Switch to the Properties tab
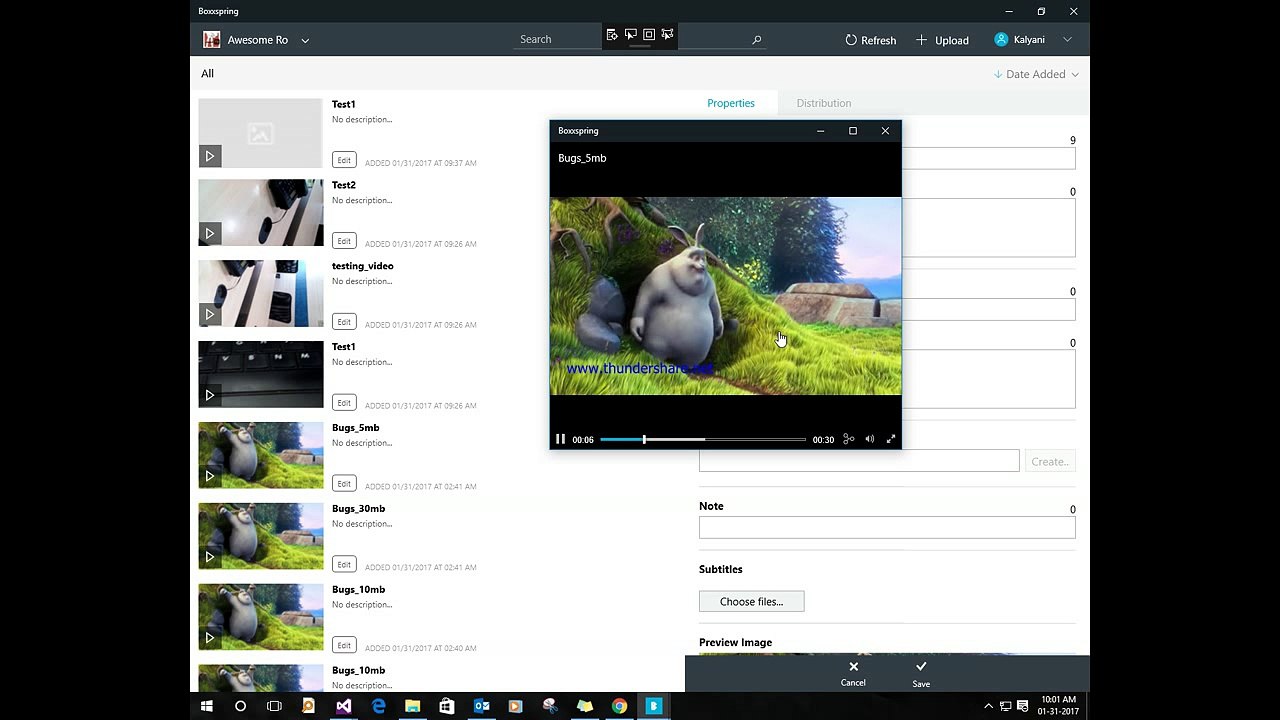 731,103
